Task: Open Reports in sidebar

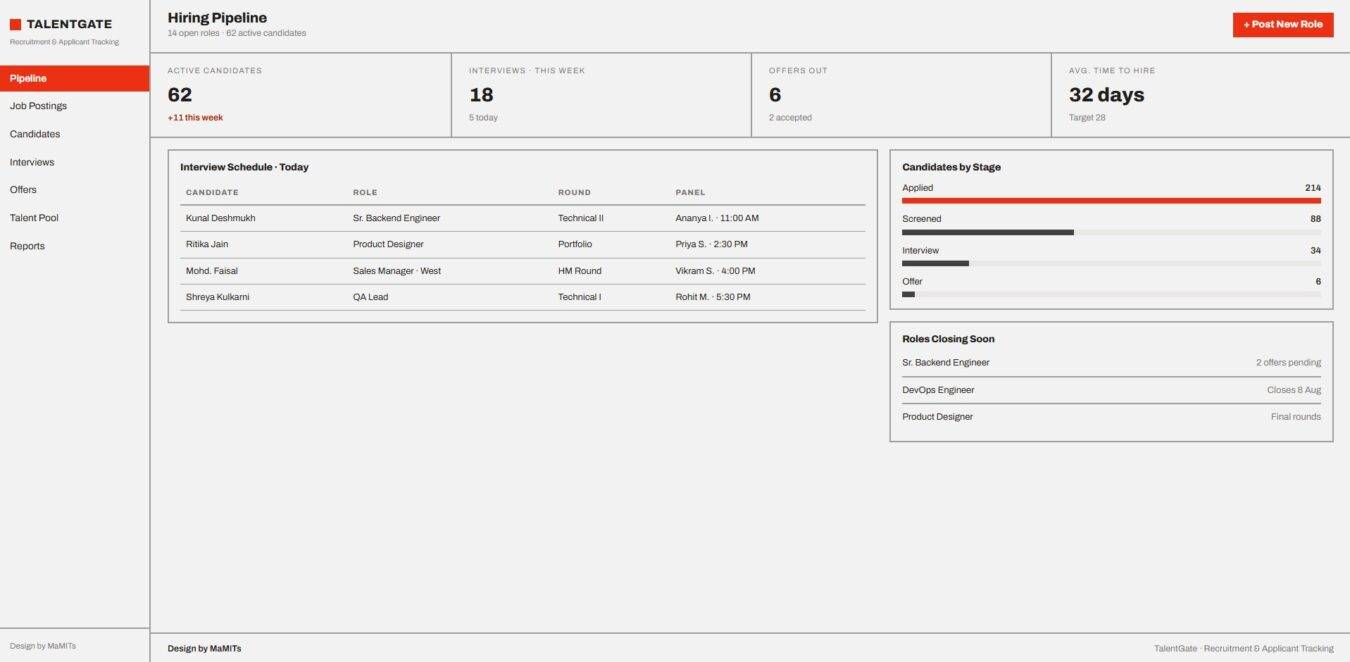Action: coord(75,246)
